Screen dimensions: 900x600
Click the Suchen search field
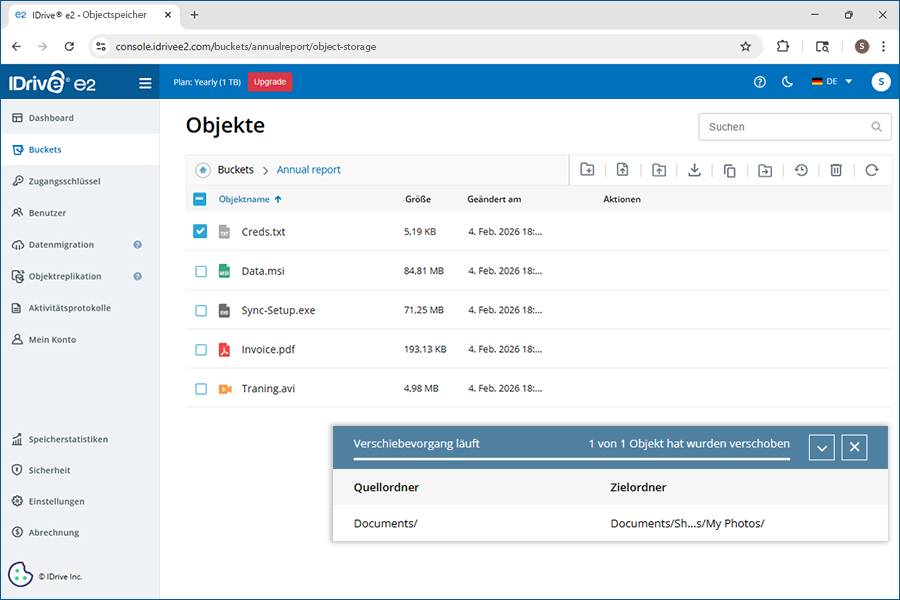tap(785, 127)
